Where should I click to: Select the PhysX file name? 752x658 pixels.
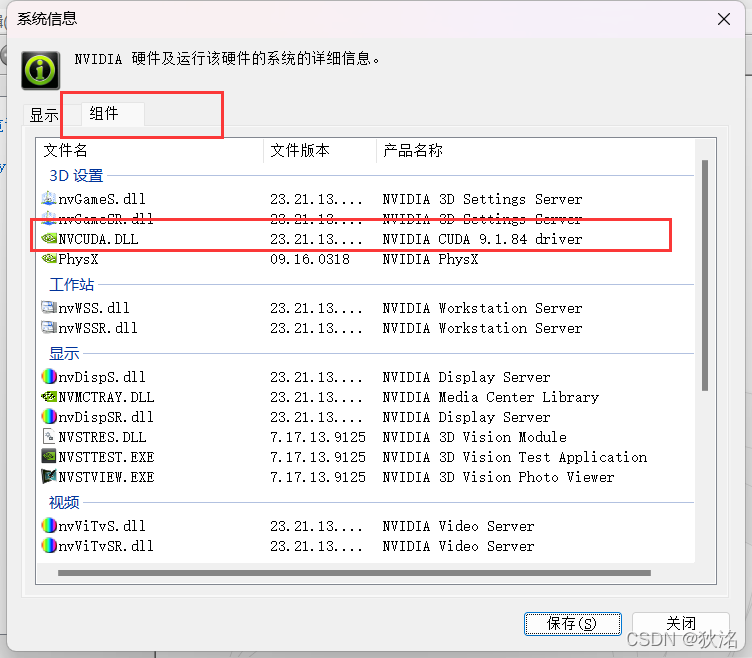78,259
